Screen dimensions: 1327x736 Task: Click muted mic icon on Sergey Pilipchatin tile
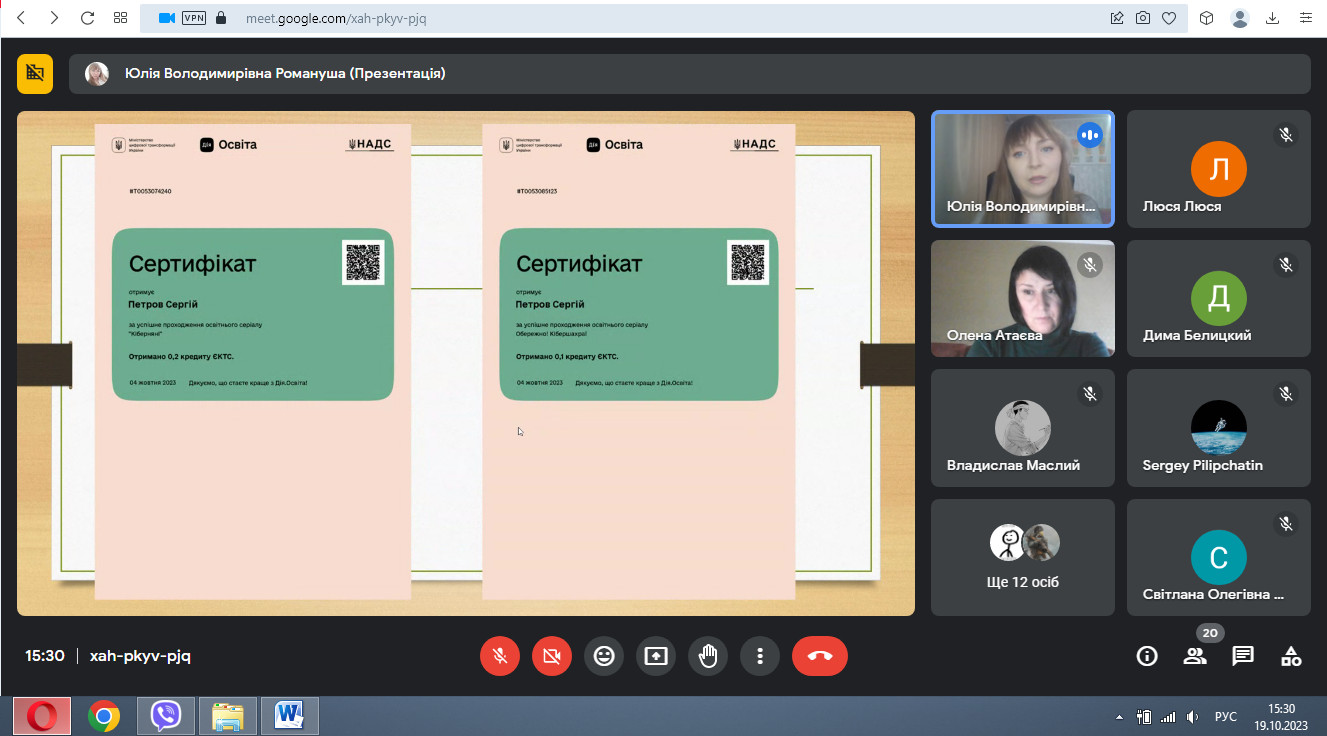point(1286,394)
